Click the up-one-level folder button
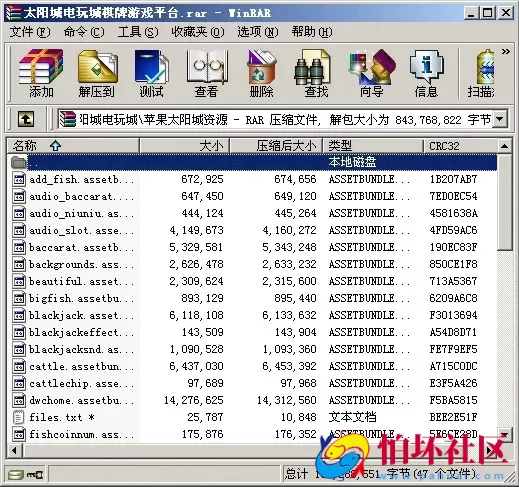 click(x=26, y=119)
